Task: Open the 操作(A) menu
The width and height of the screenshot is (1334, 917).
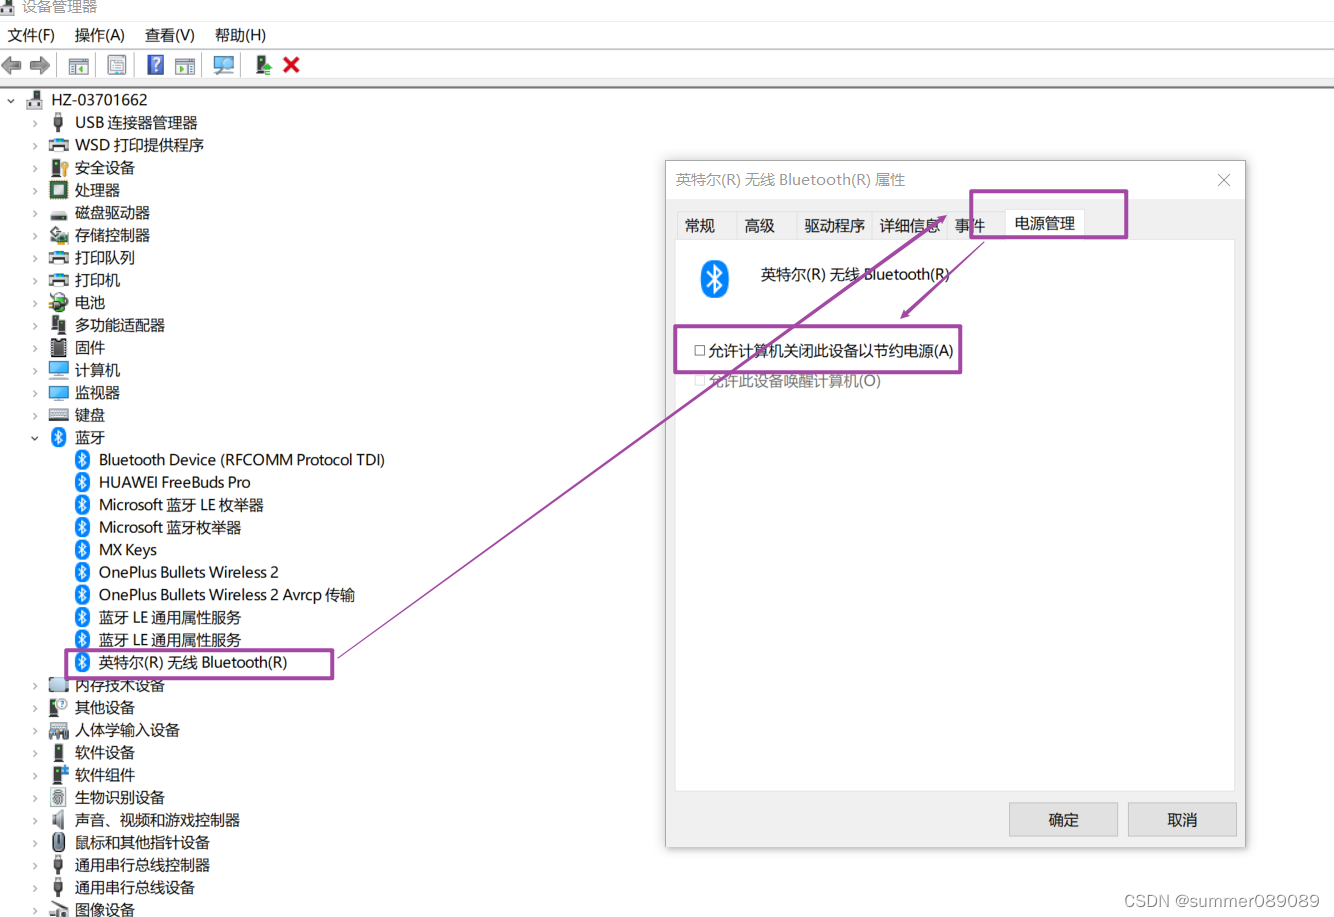Action: pos(99,35)
